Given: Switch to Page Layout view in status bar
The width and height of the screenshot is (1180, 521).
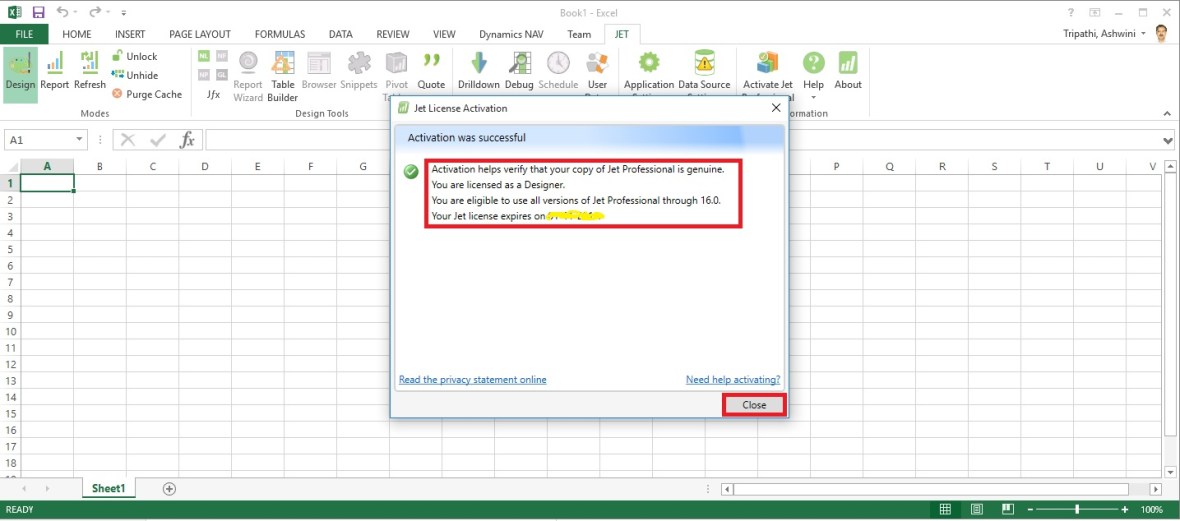Looking at the screenshot, I should [x=977, y=510].
